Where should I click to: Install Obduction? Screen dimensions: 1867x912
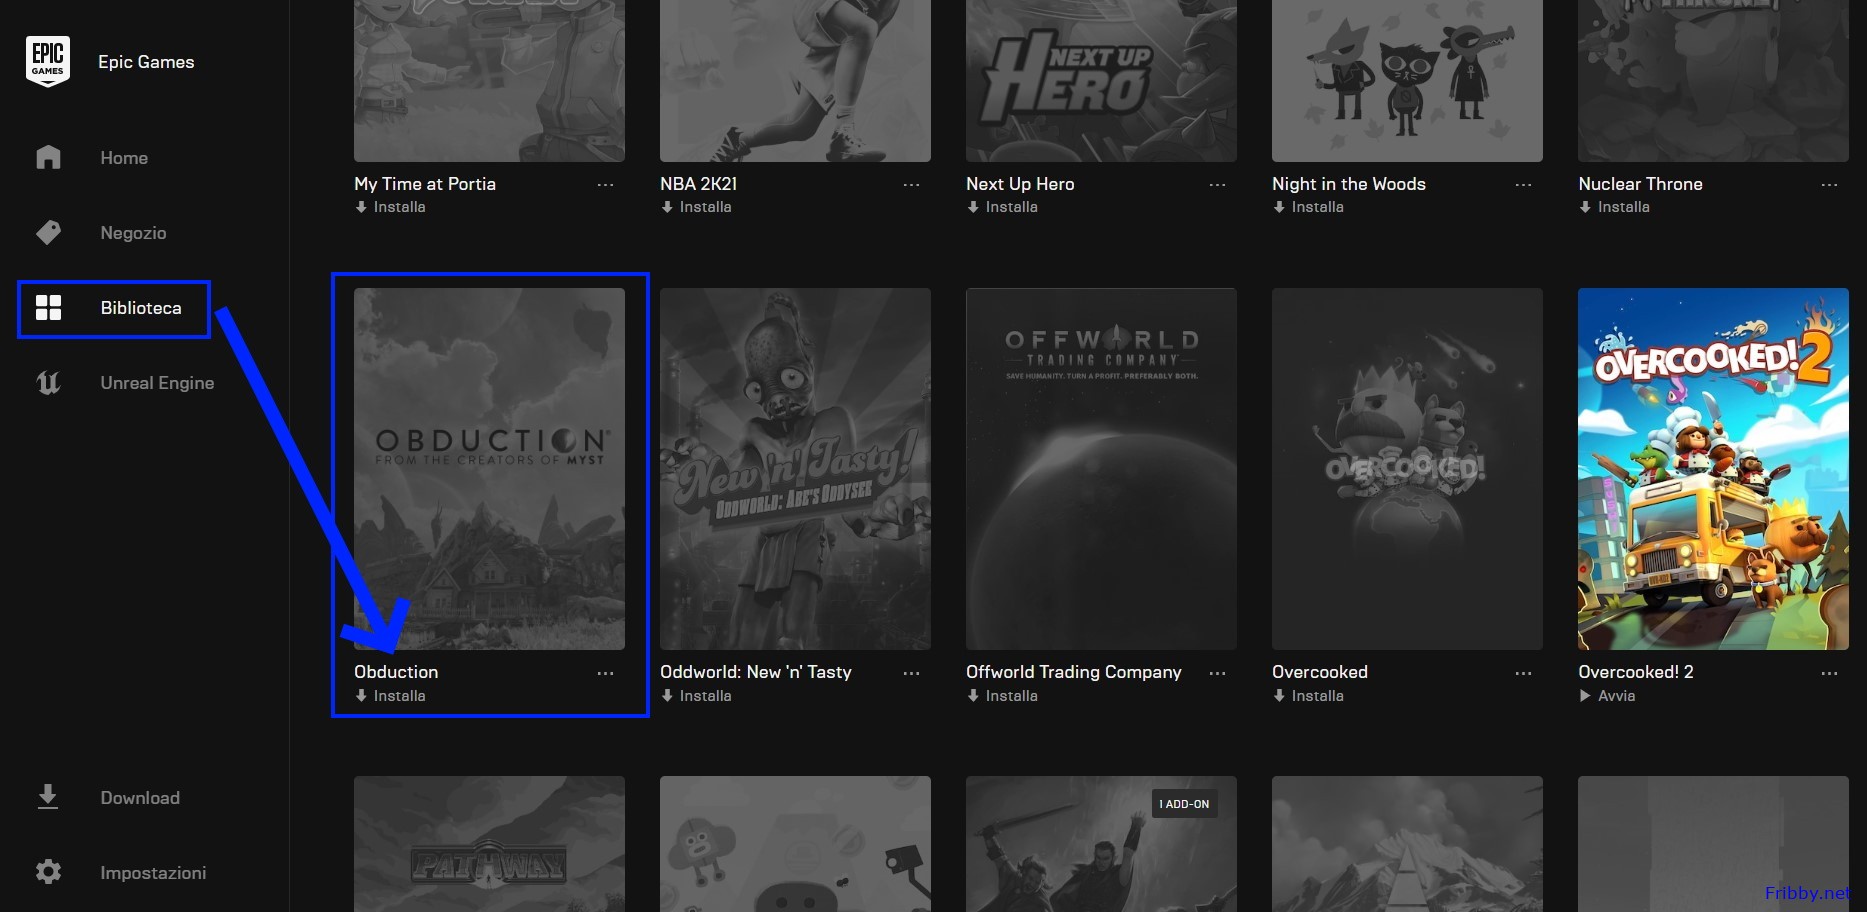click(x=390, y=696)
